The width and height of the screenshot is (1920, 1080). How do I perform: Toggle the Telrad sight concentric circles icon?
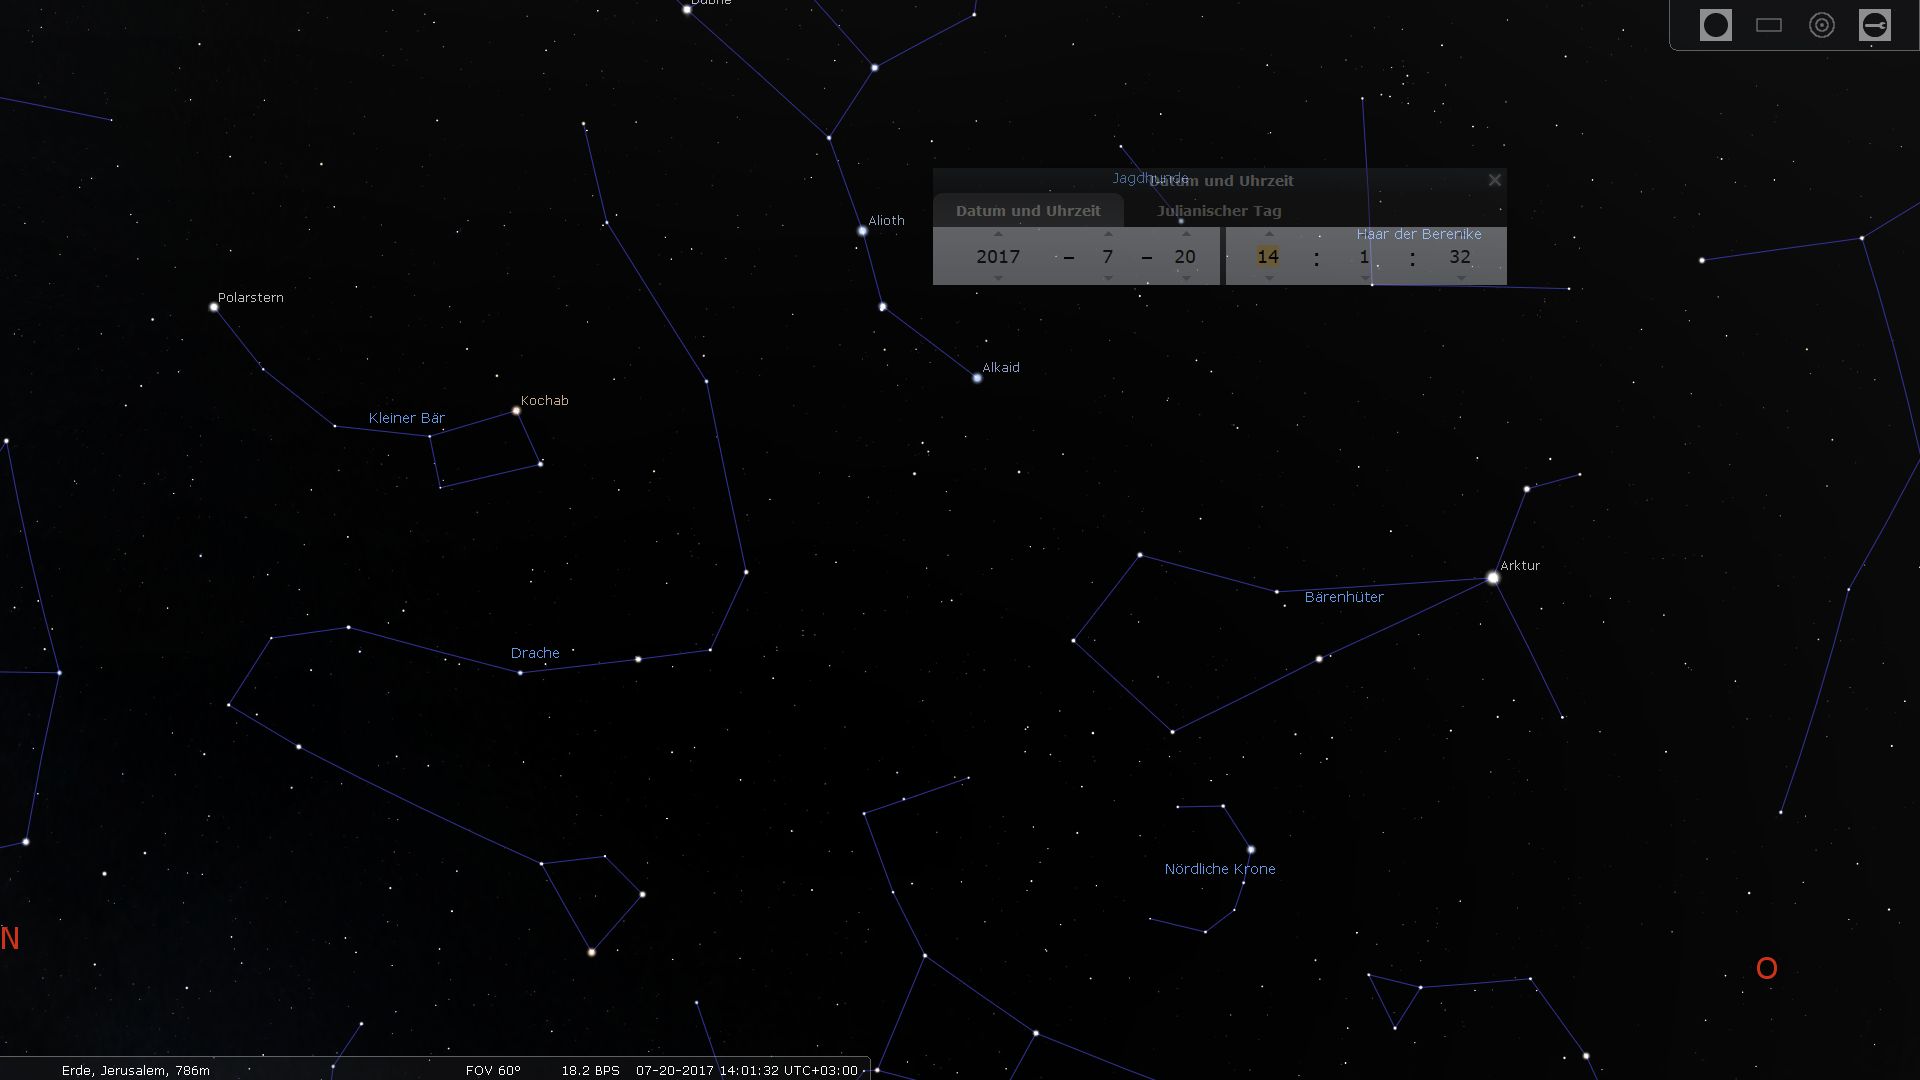[1821, 25]
